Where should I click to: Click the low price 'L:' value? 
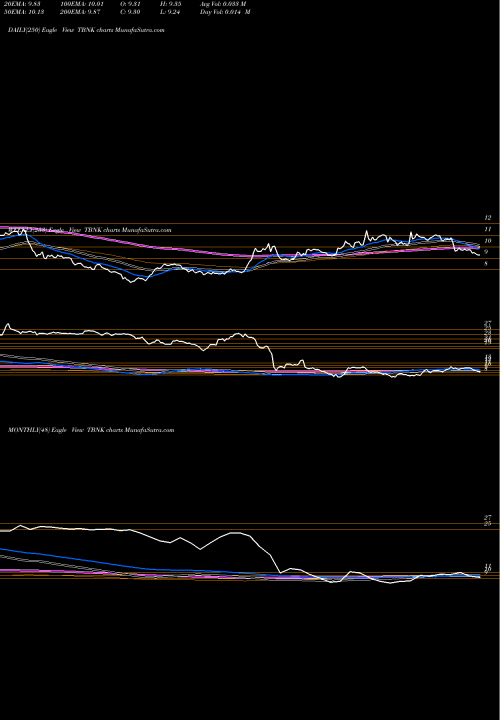(x=171, y=12)
